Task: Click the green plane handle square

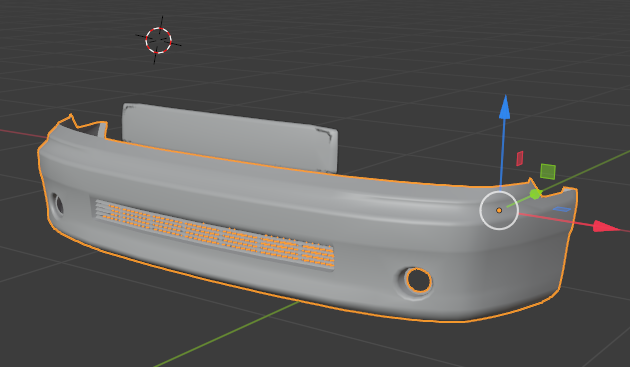Action: point(548,171)
